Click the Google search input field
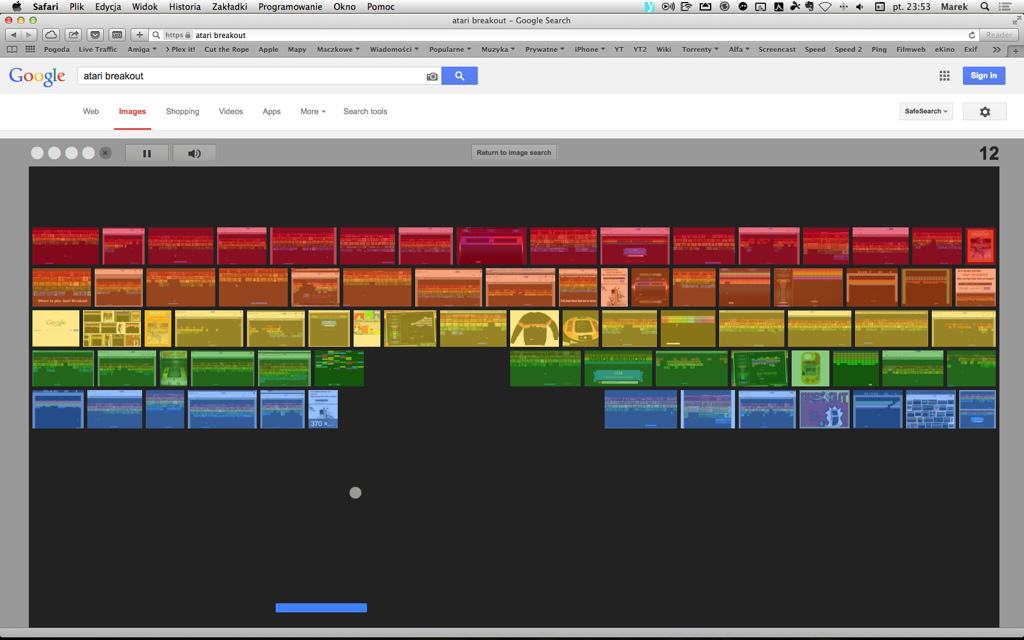1024x640 pixels. pyautogui.click(x=250, y=76)
